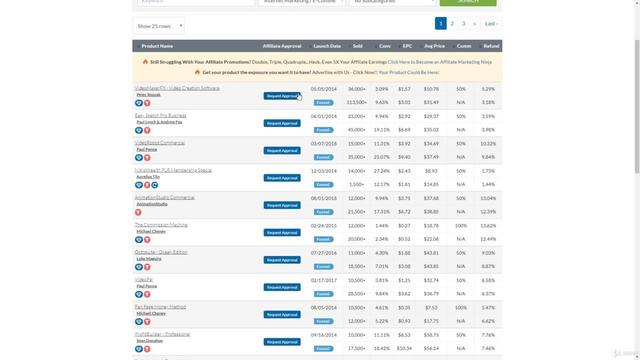Sort table by Avg Price header
640x360 pixels.
[x=434, y=46]
